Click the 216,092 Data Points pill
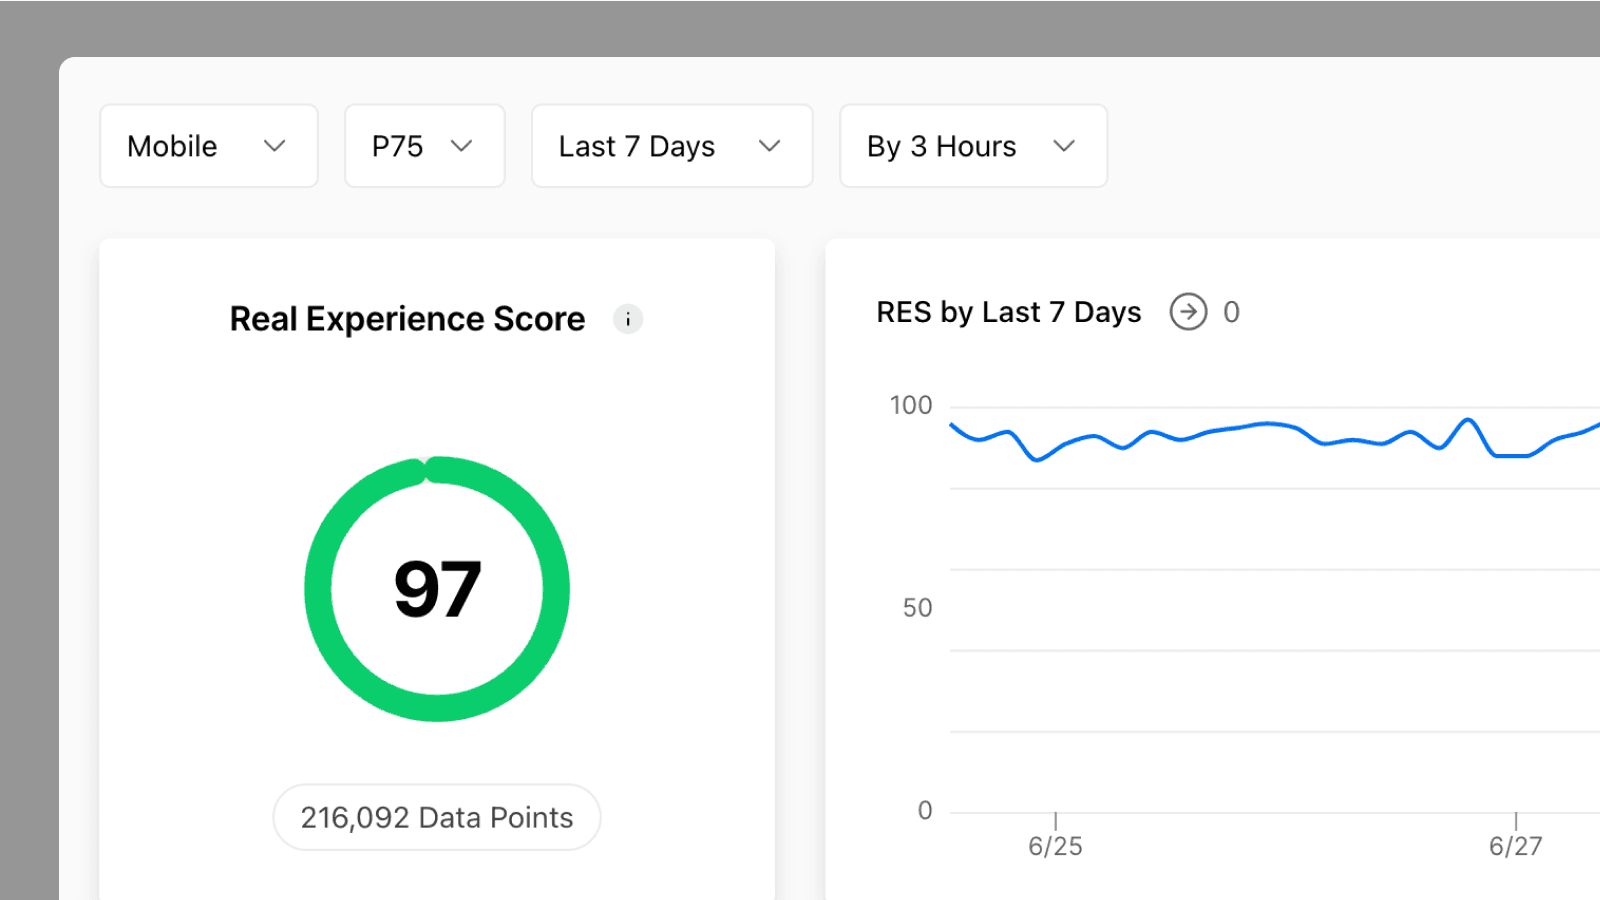Image resolution: width=1600 pixels, height=900 pixels. [437, 817]
